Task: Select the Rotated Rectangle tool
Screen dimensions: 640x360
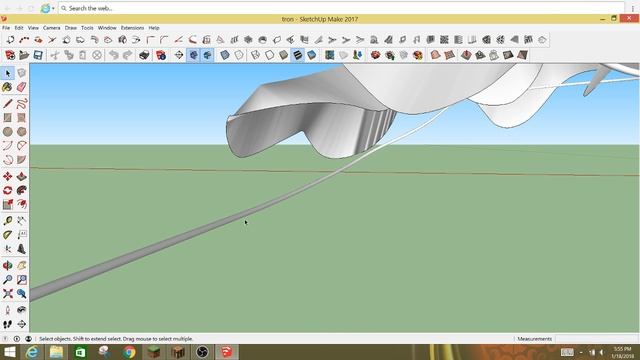Action: (22, 118)
